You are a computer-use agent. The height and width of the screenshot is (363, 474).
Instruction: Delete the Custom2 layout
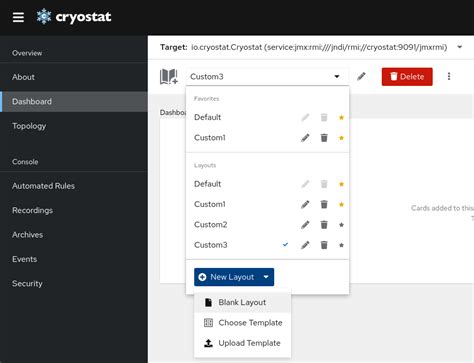[x=324, y=225]
